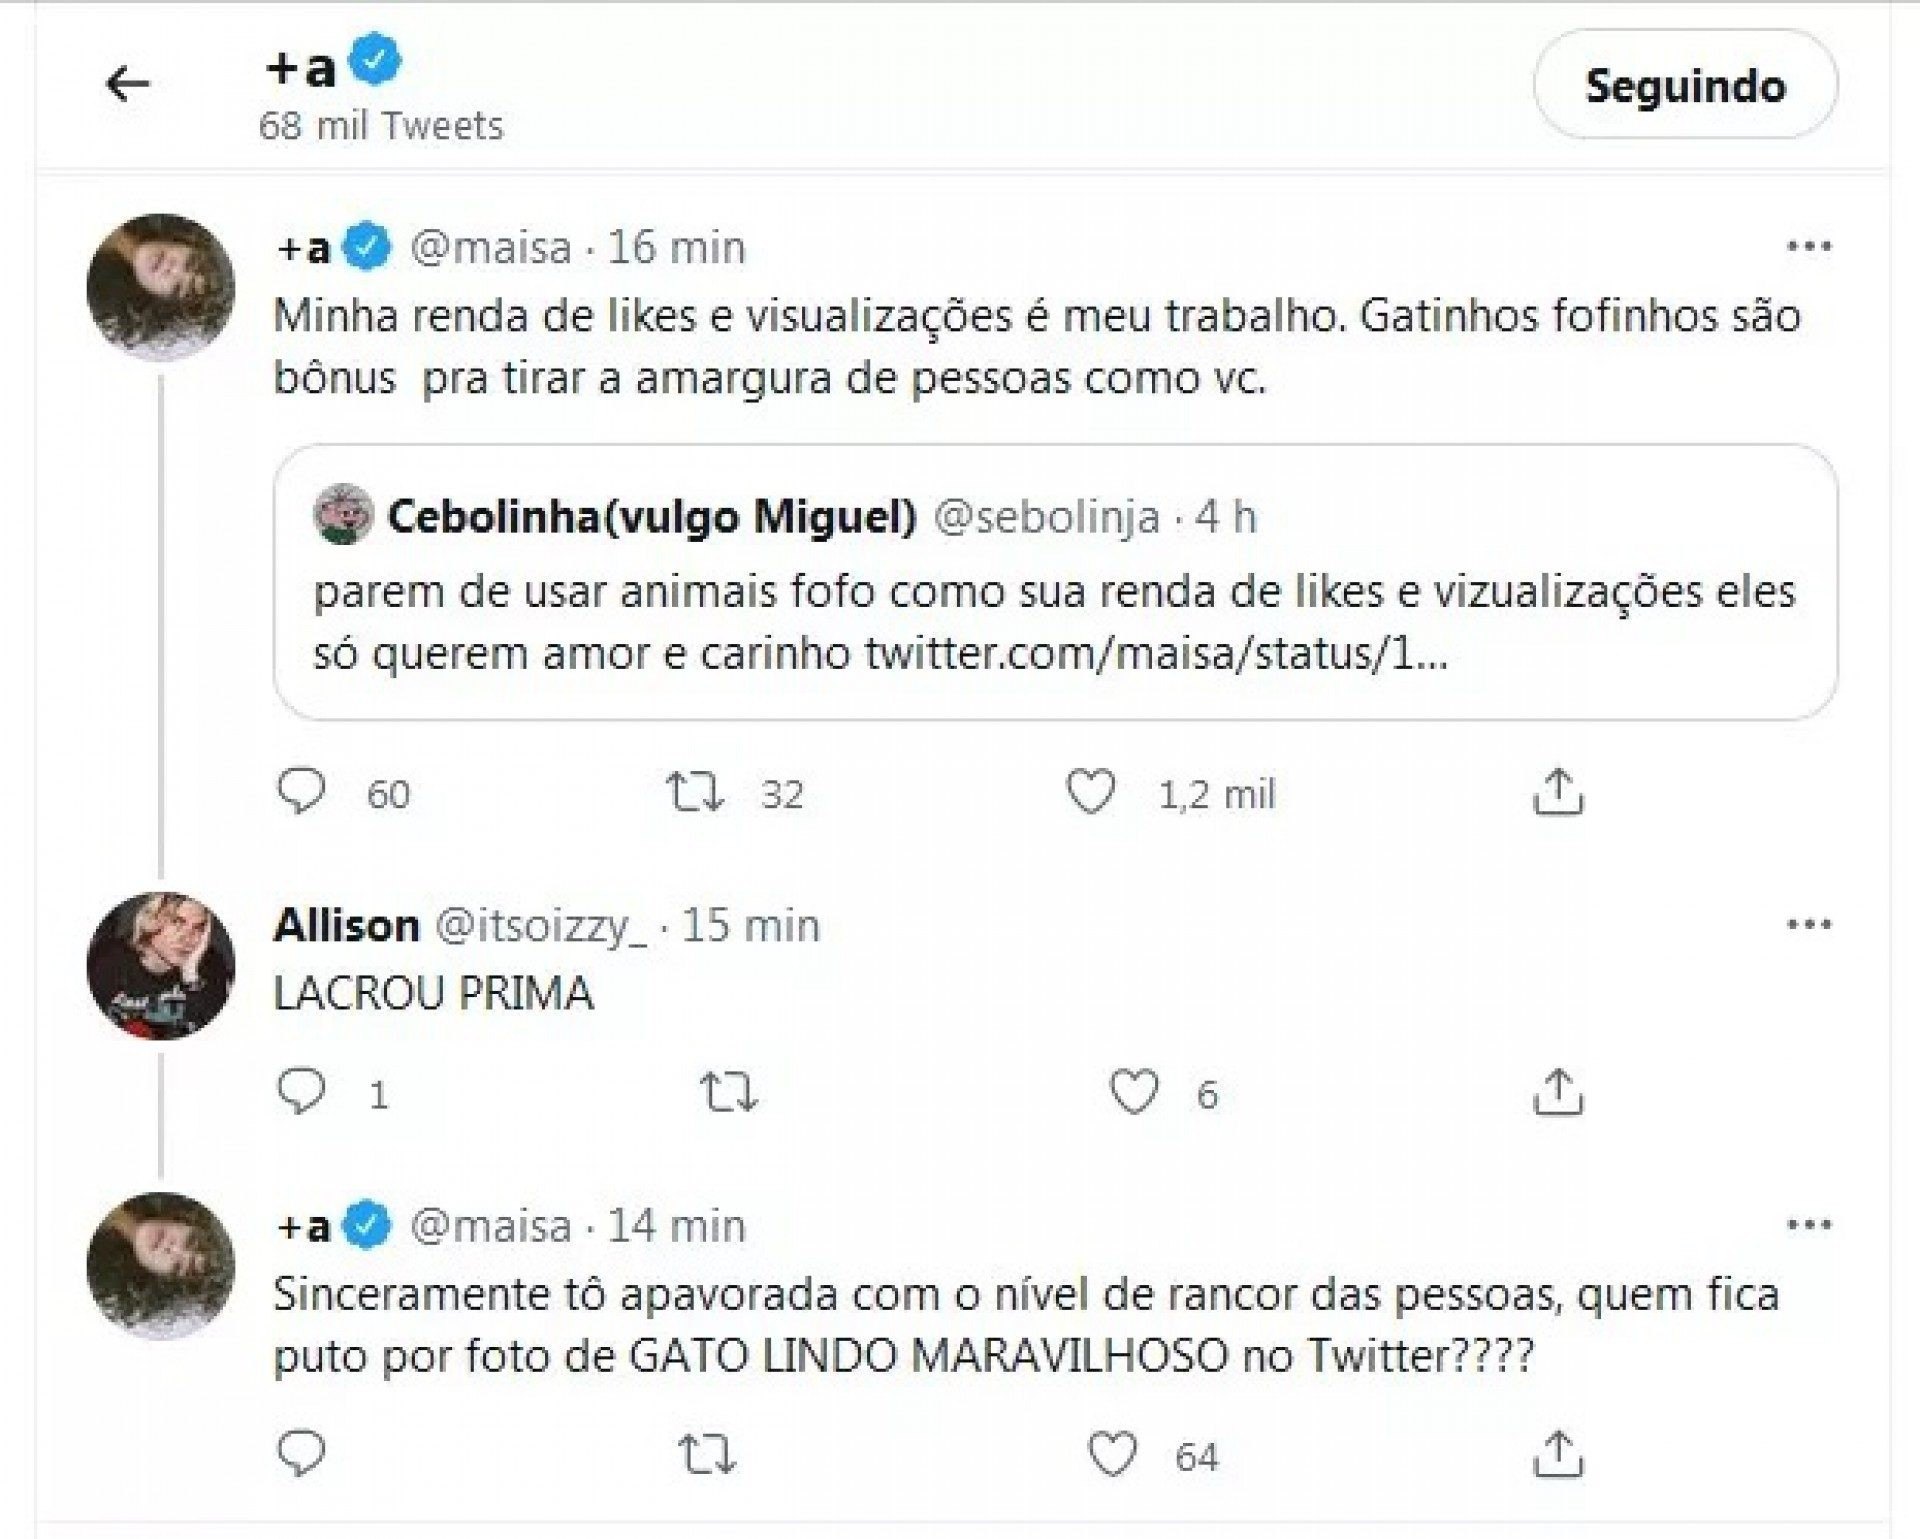
Task: Open more options on Allison's tweet
Action: click(1808, 925)
